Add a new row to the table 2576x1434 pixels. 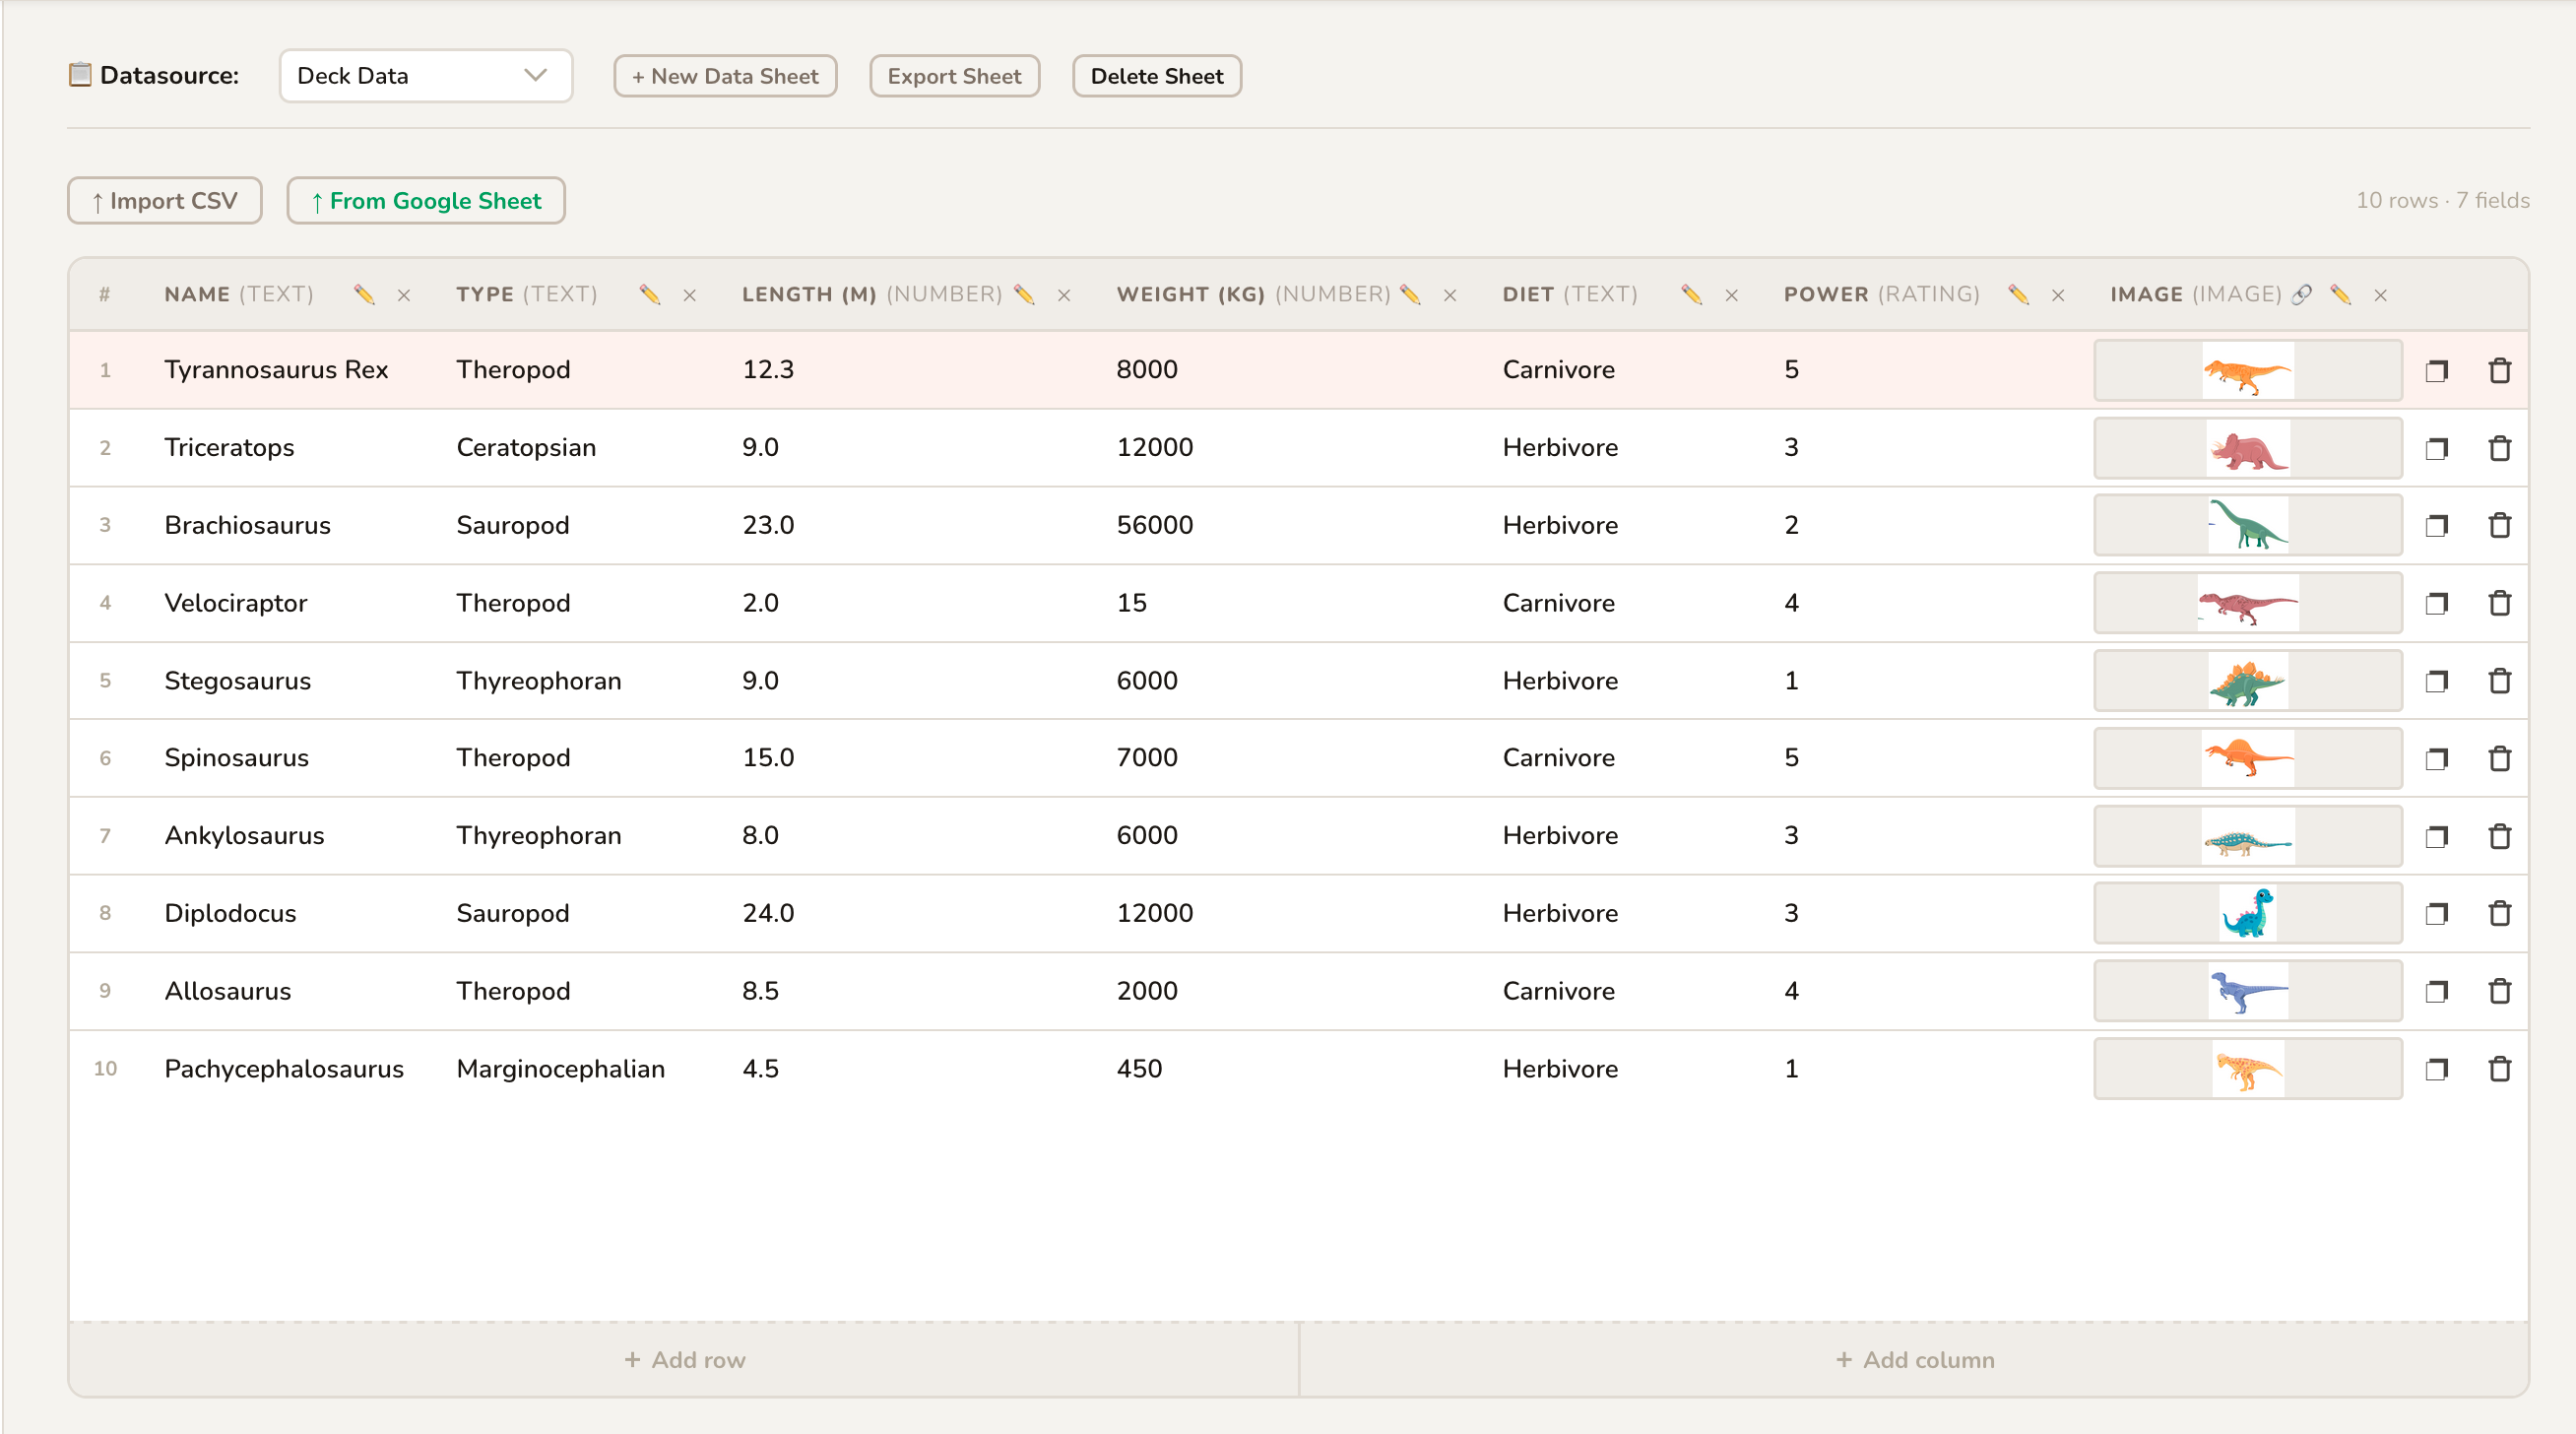point(685,1360)
